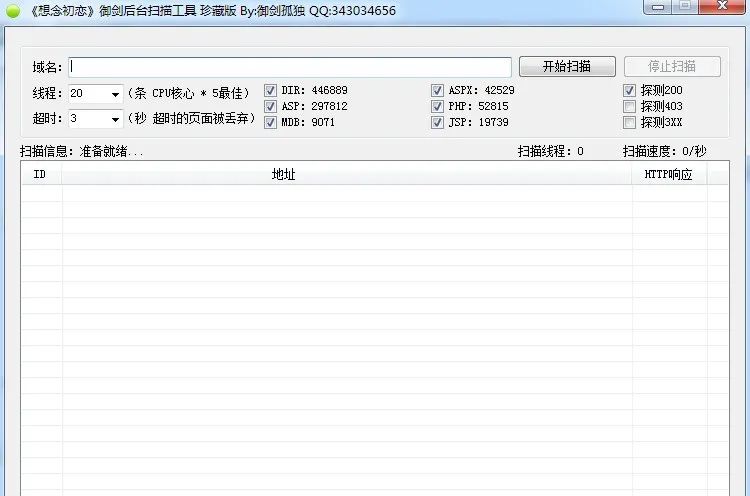Disable the MDB: 9071 checkbox
Viewport: 750px width, 496px height.
[x=270, y=122]
